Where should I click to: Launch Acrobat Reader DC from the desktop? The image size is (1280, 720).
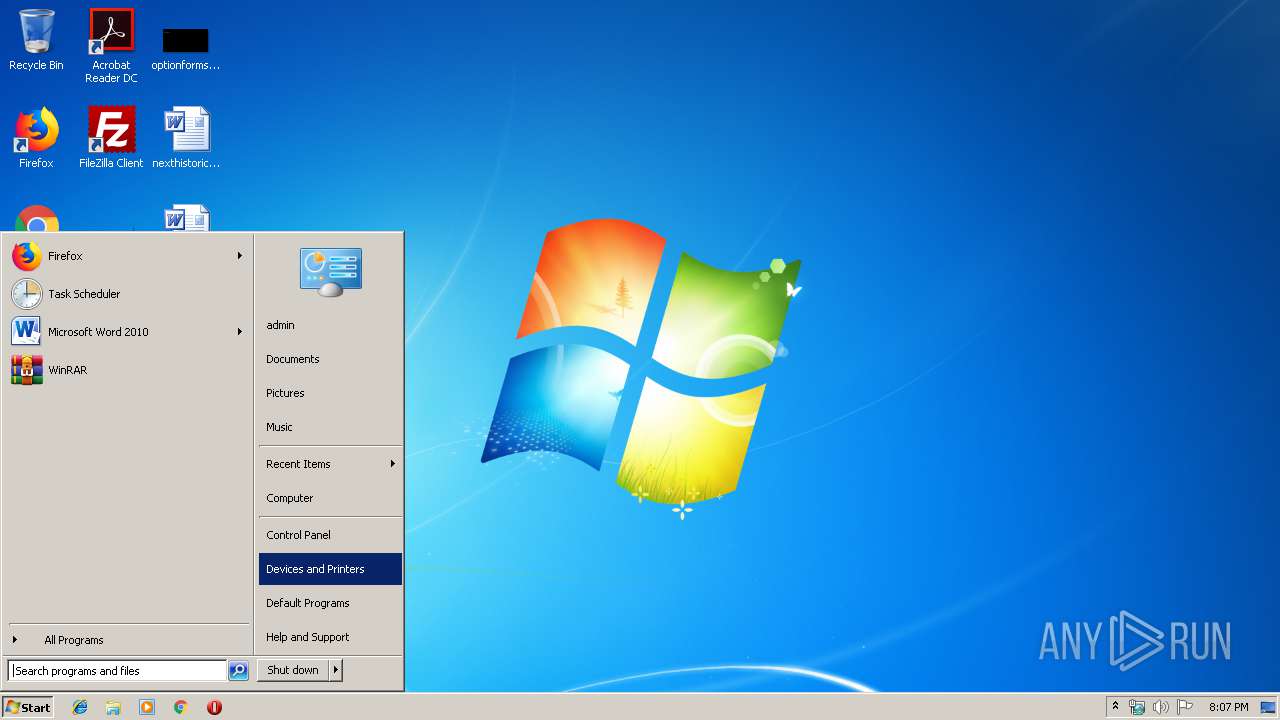pos(111,45)
